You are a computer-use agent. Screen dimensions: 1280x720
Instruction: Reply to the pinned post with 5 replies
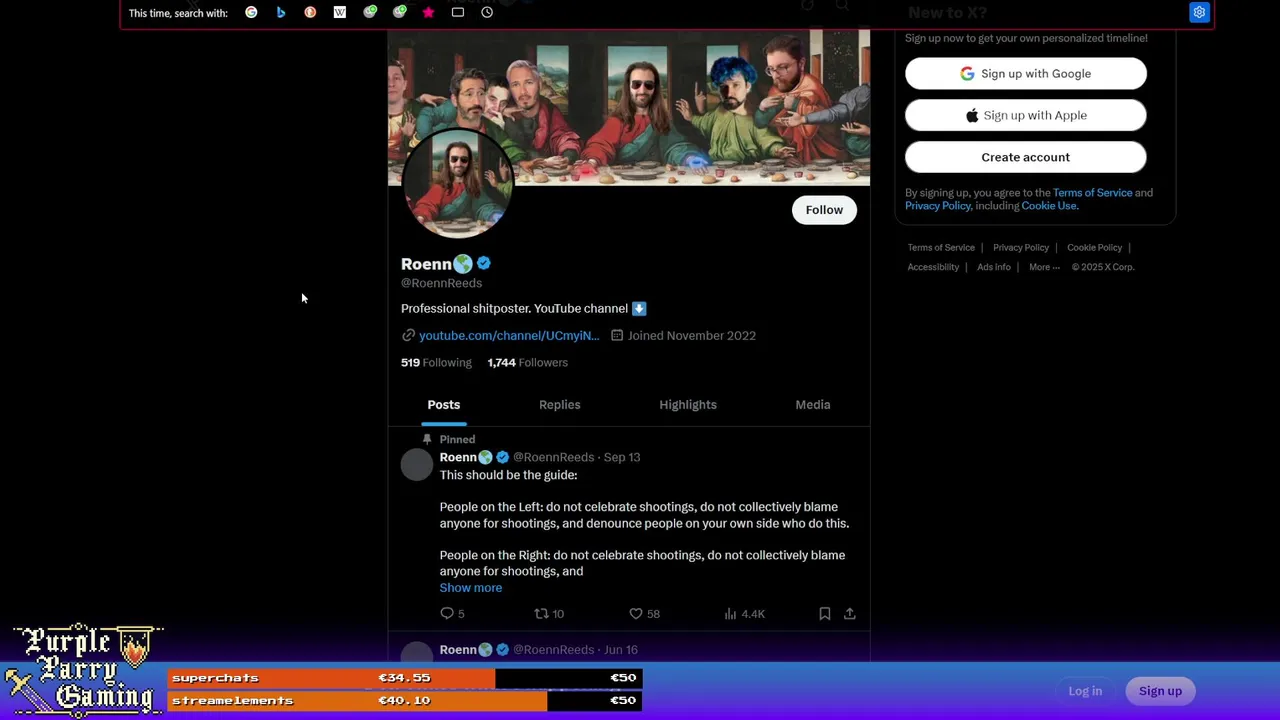[x=453, y=614]
